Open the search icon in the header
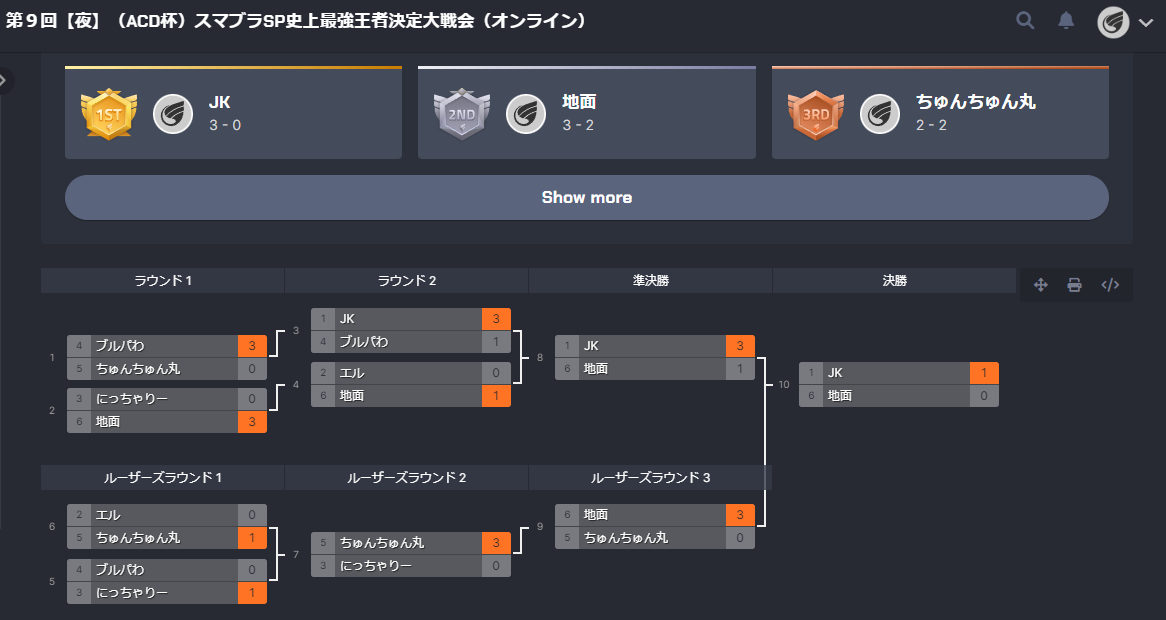 pyautogui.click(x=1024, y=19)
